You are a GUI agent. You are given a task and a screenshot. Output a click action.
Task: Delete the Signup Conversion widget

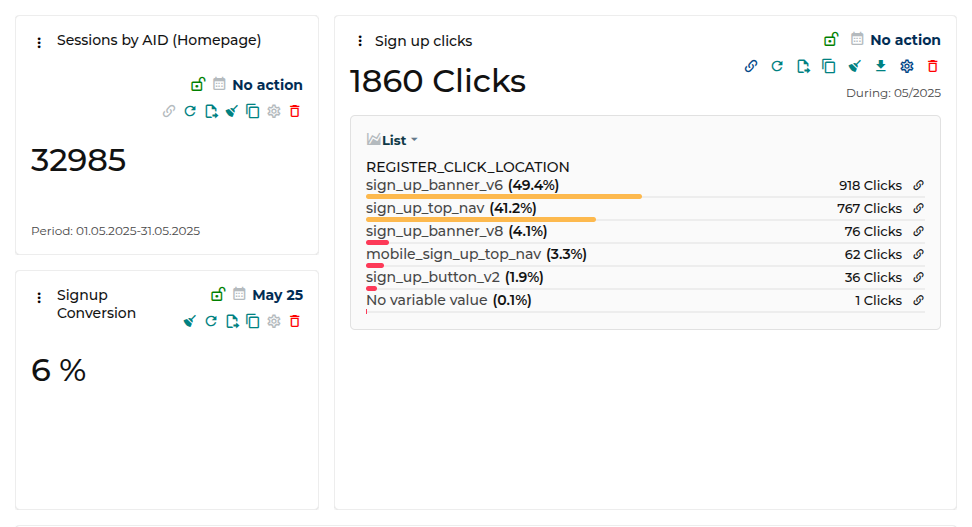tap(295, 321)
